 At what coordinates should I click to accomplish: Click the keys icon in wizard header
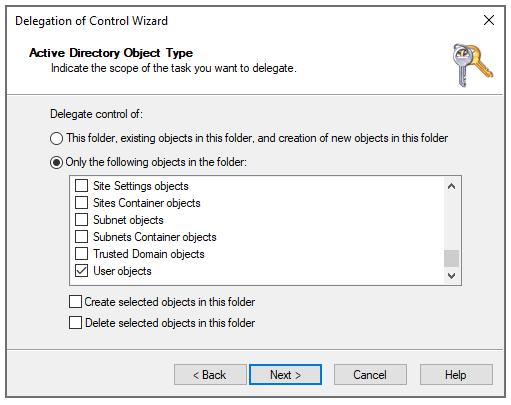[x=472, y=65]
